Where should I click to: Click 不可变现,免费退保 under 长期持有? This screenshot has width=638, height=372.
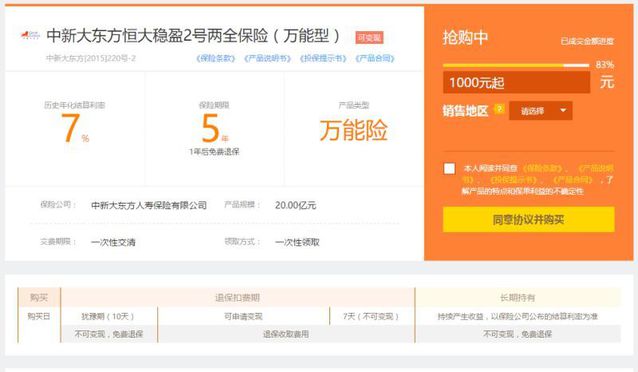tap(518, 334)
